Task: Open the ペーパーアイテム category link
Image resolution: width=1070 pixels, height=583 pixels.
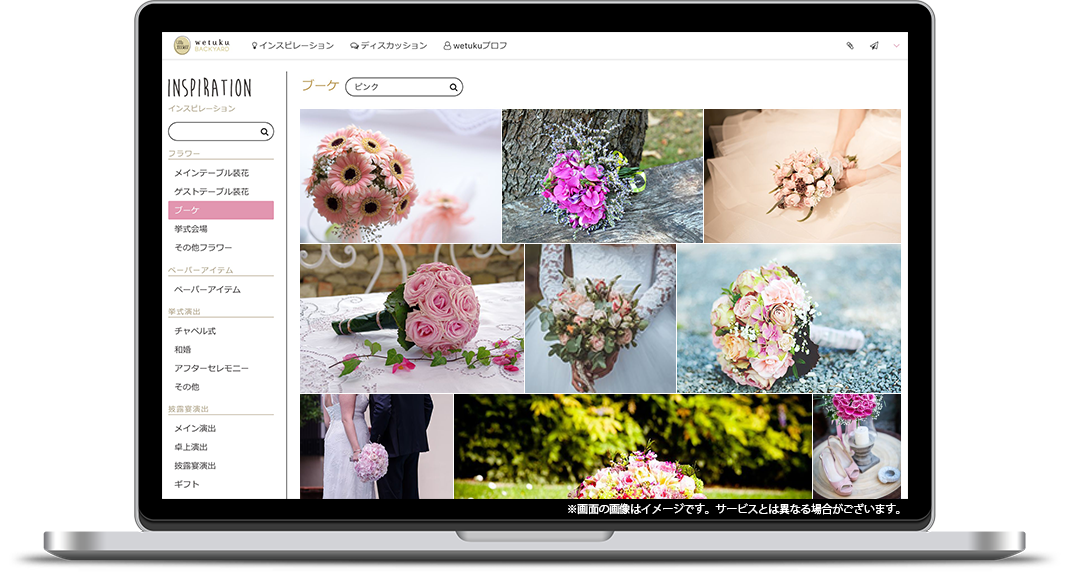Action: tap(207, 290)
